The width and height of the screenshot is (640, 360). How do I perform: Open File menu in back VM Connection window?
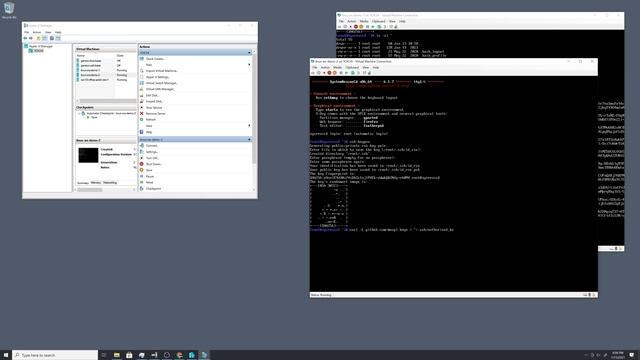(x=341, y=21)
